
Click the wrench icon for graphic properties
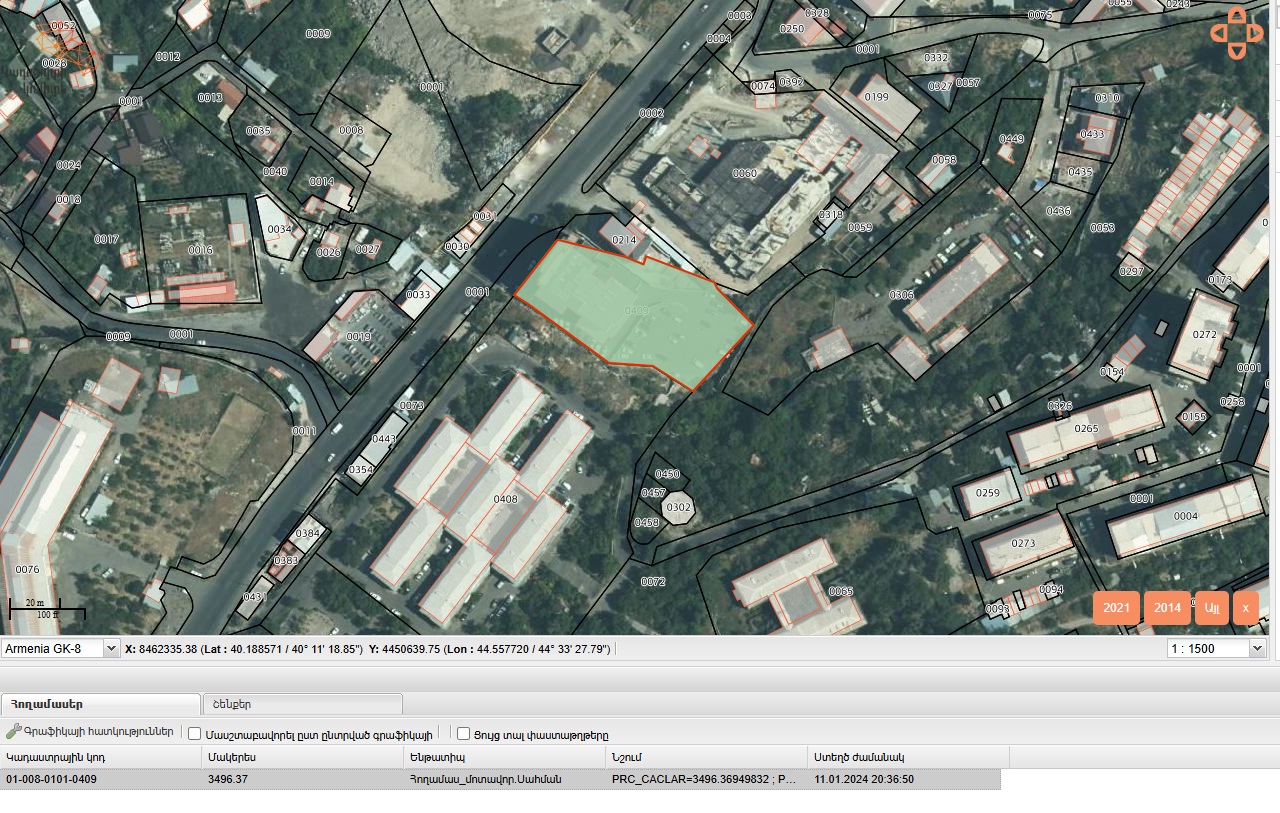pyautogui.click(x=13, y=732)
